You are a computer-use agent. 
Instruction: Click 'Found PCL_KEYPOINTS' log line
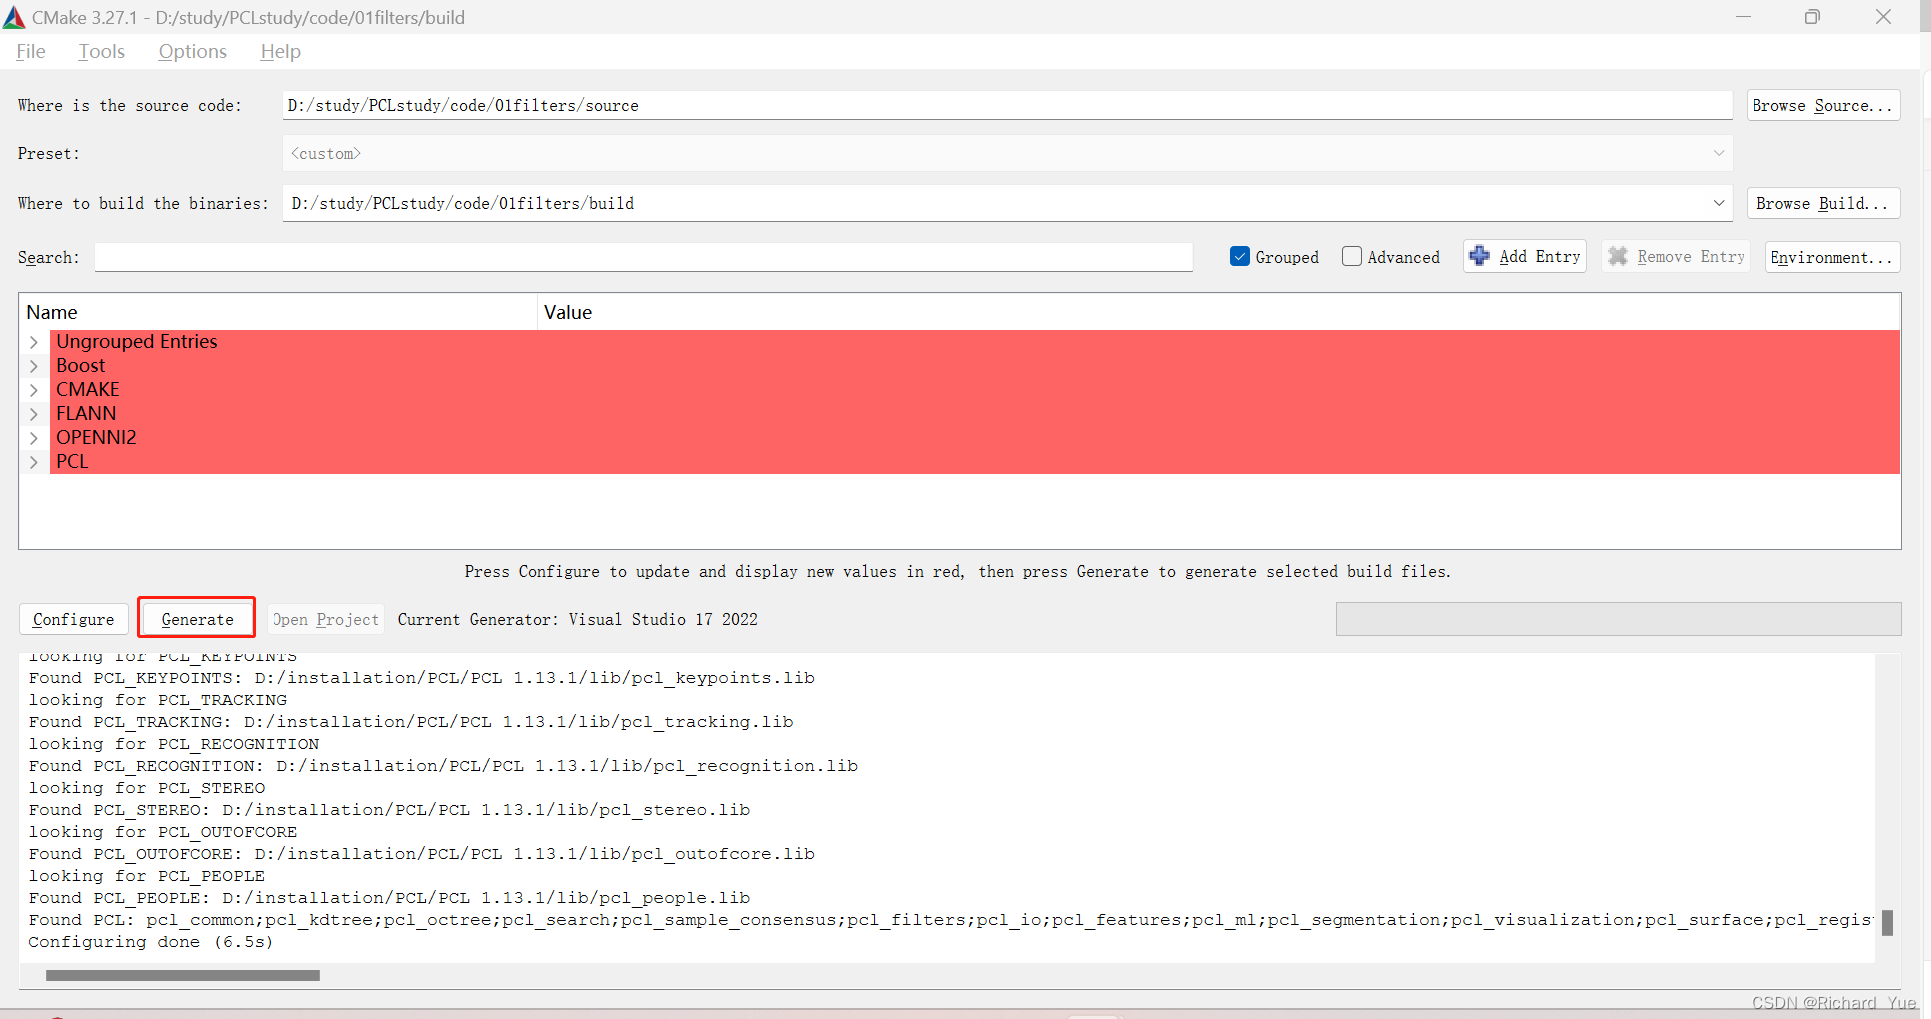[x=422, y=678]
